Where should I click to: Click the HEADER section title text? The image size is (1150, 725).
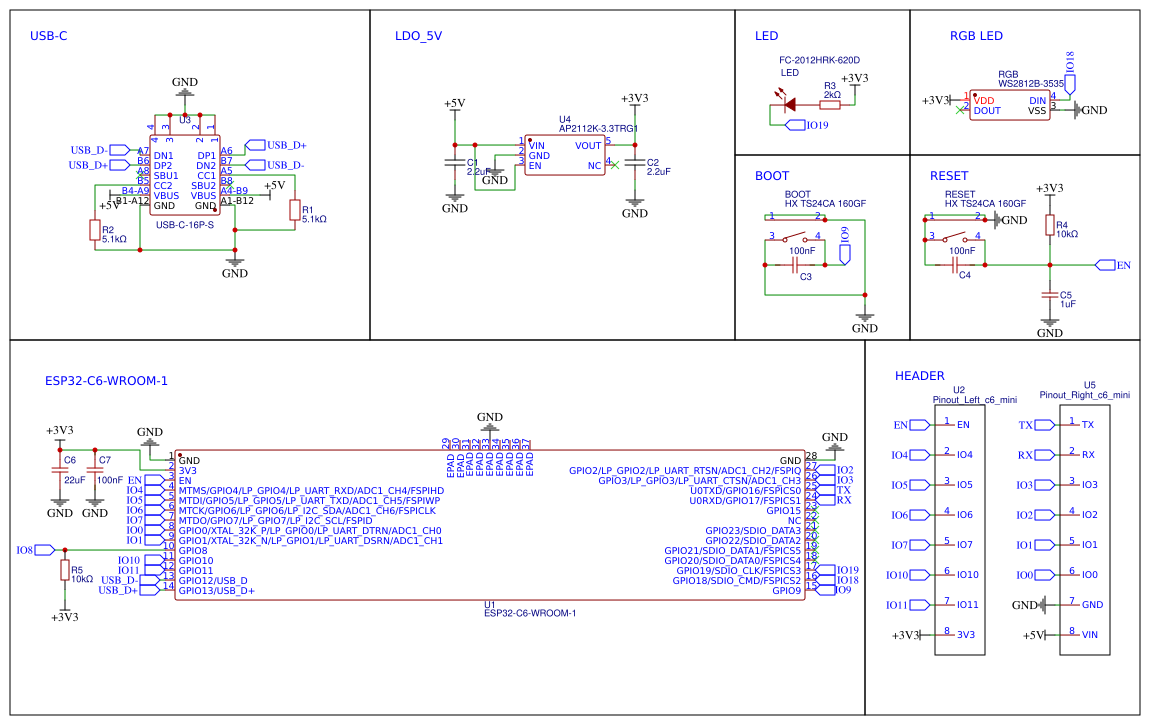(921, 376)
